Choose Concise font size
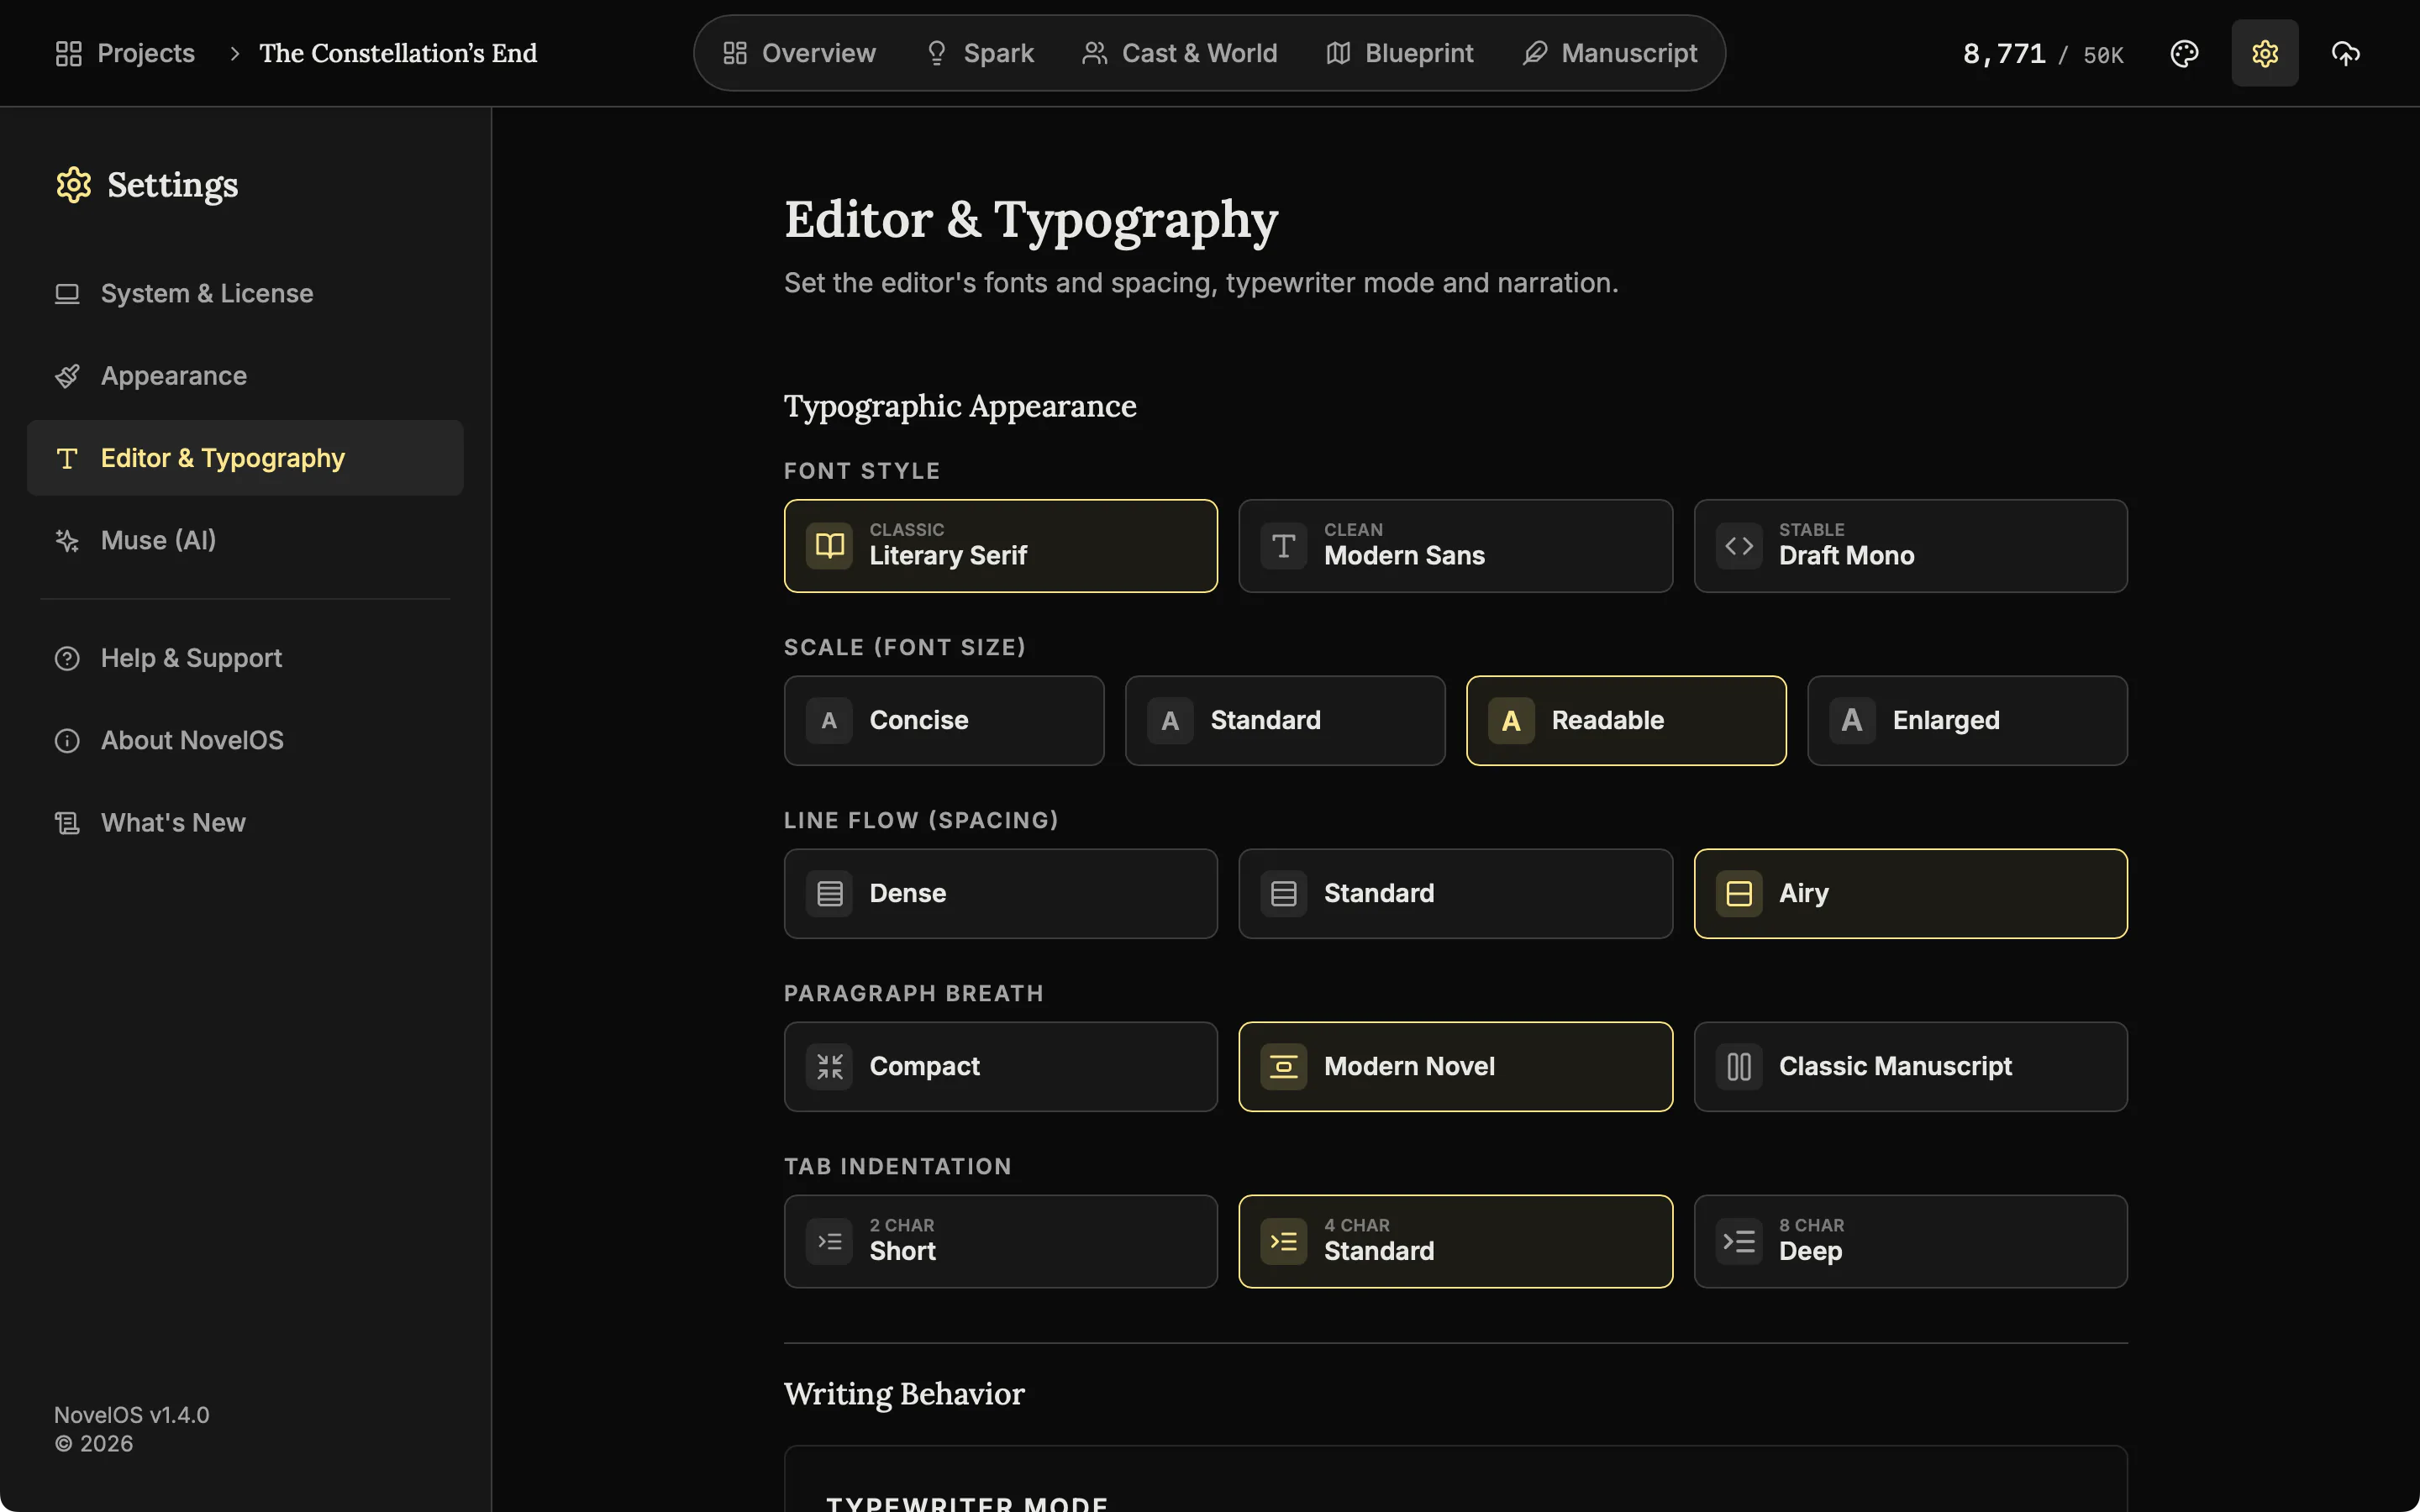Viewport: 2420px width, 1512px height. point(944,721)
